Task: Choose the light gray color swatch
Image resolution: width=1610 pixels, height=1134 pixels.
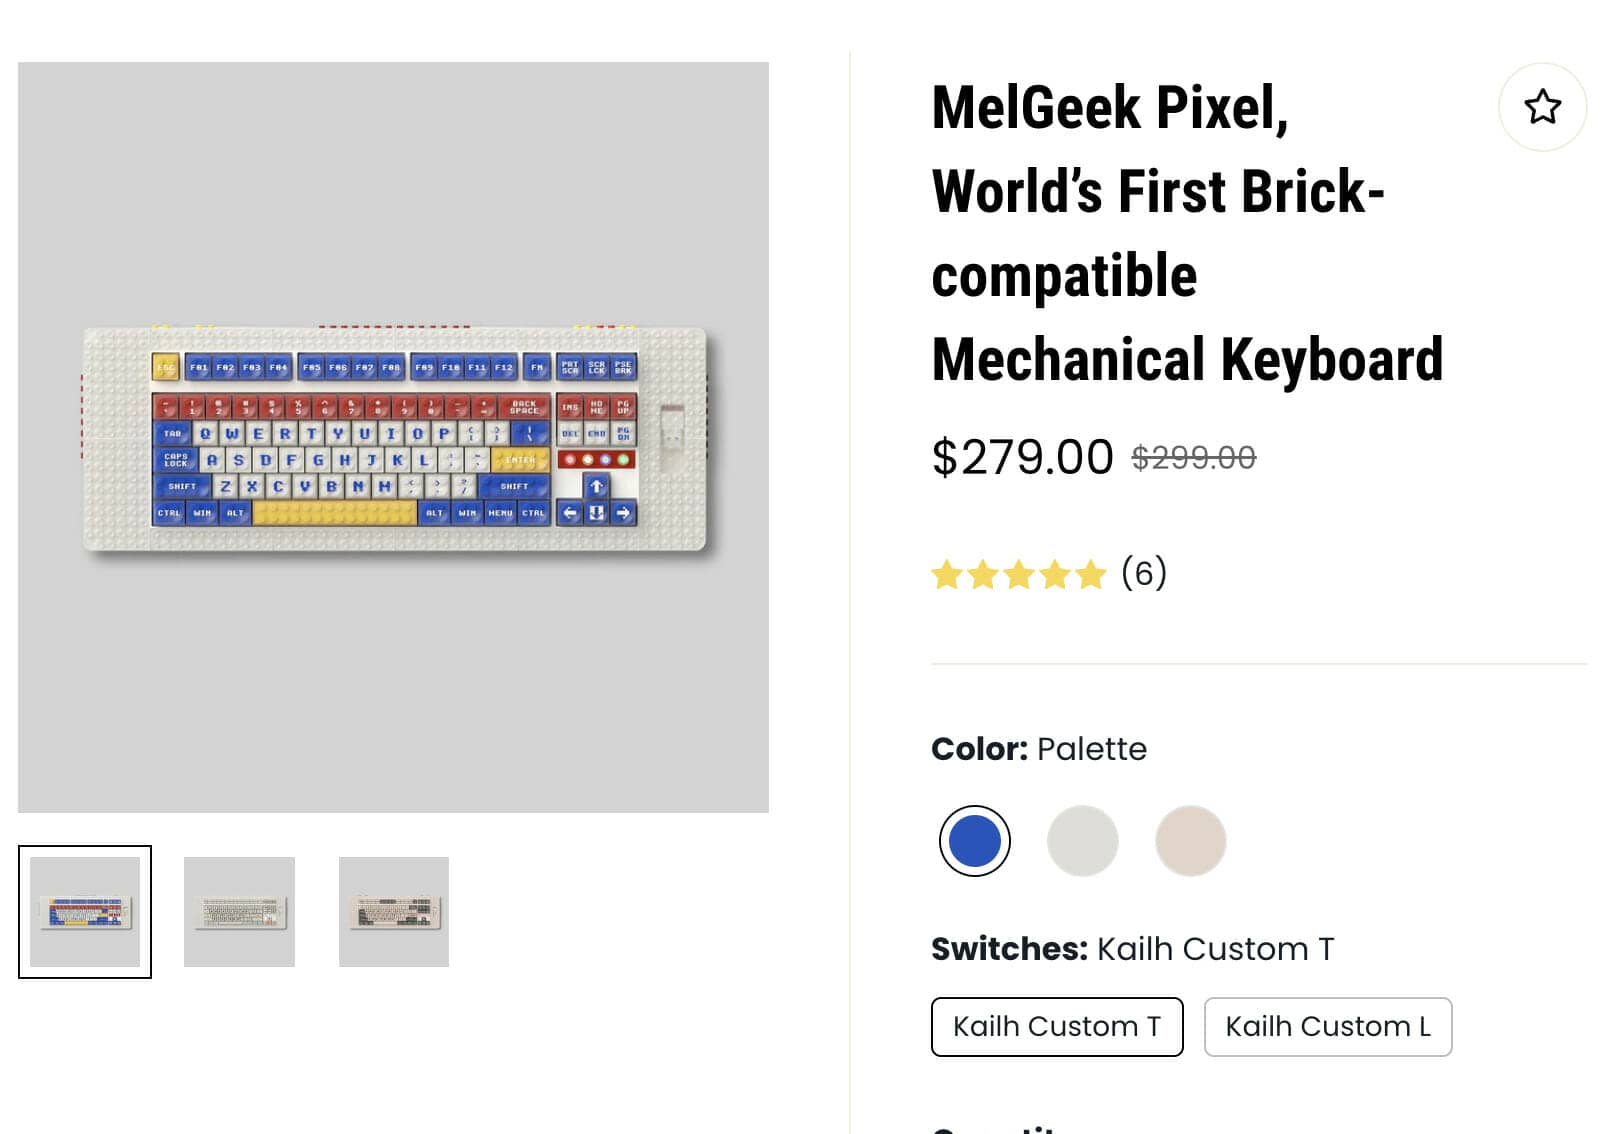Action: coord(1082,841)
